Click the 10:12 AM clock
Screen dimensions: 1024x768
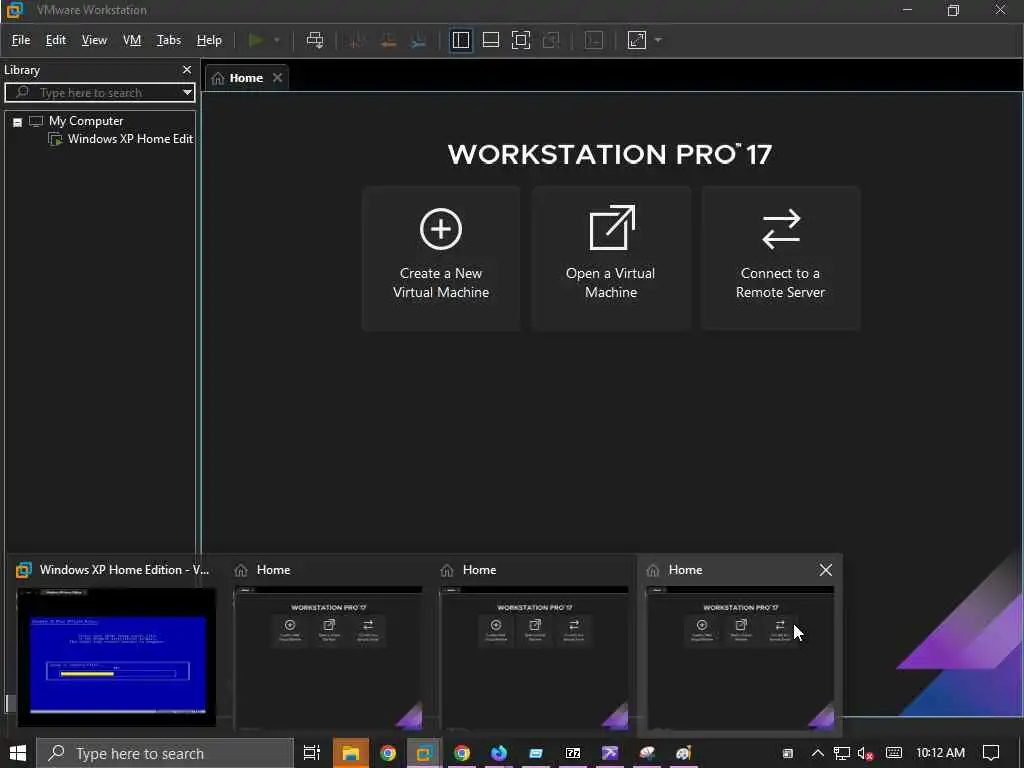coord(940,753)
